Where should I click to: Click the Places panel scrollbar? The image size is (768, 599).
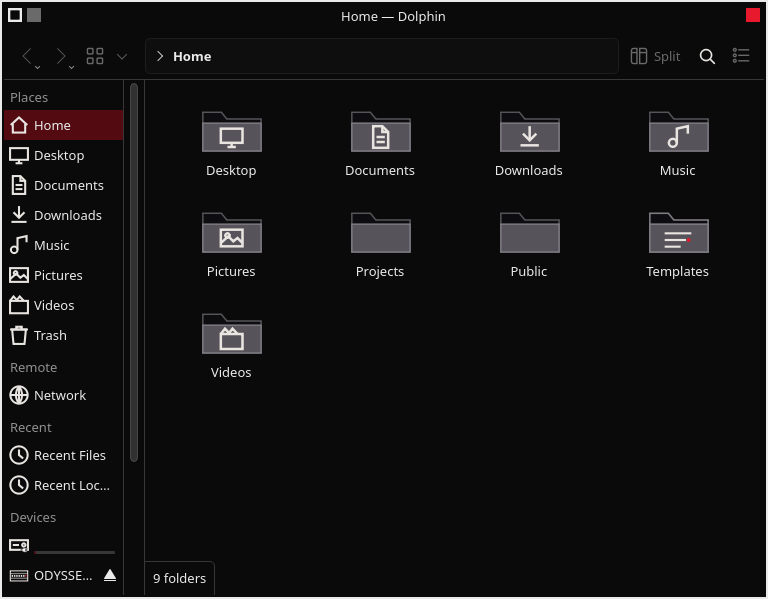coord(134,272)
